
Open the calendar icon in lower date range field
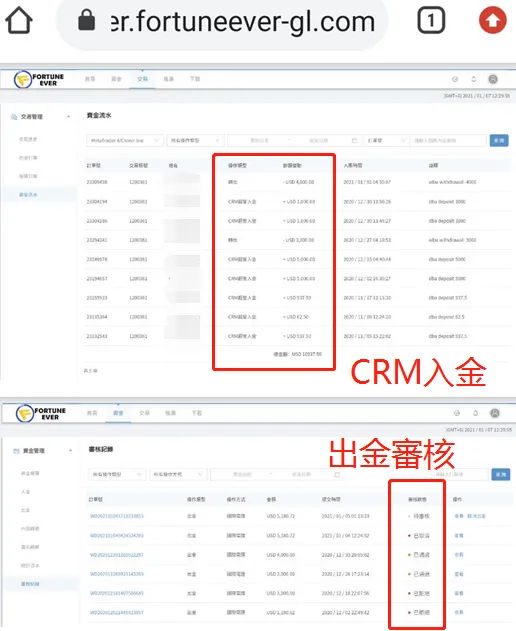[337, 474]
